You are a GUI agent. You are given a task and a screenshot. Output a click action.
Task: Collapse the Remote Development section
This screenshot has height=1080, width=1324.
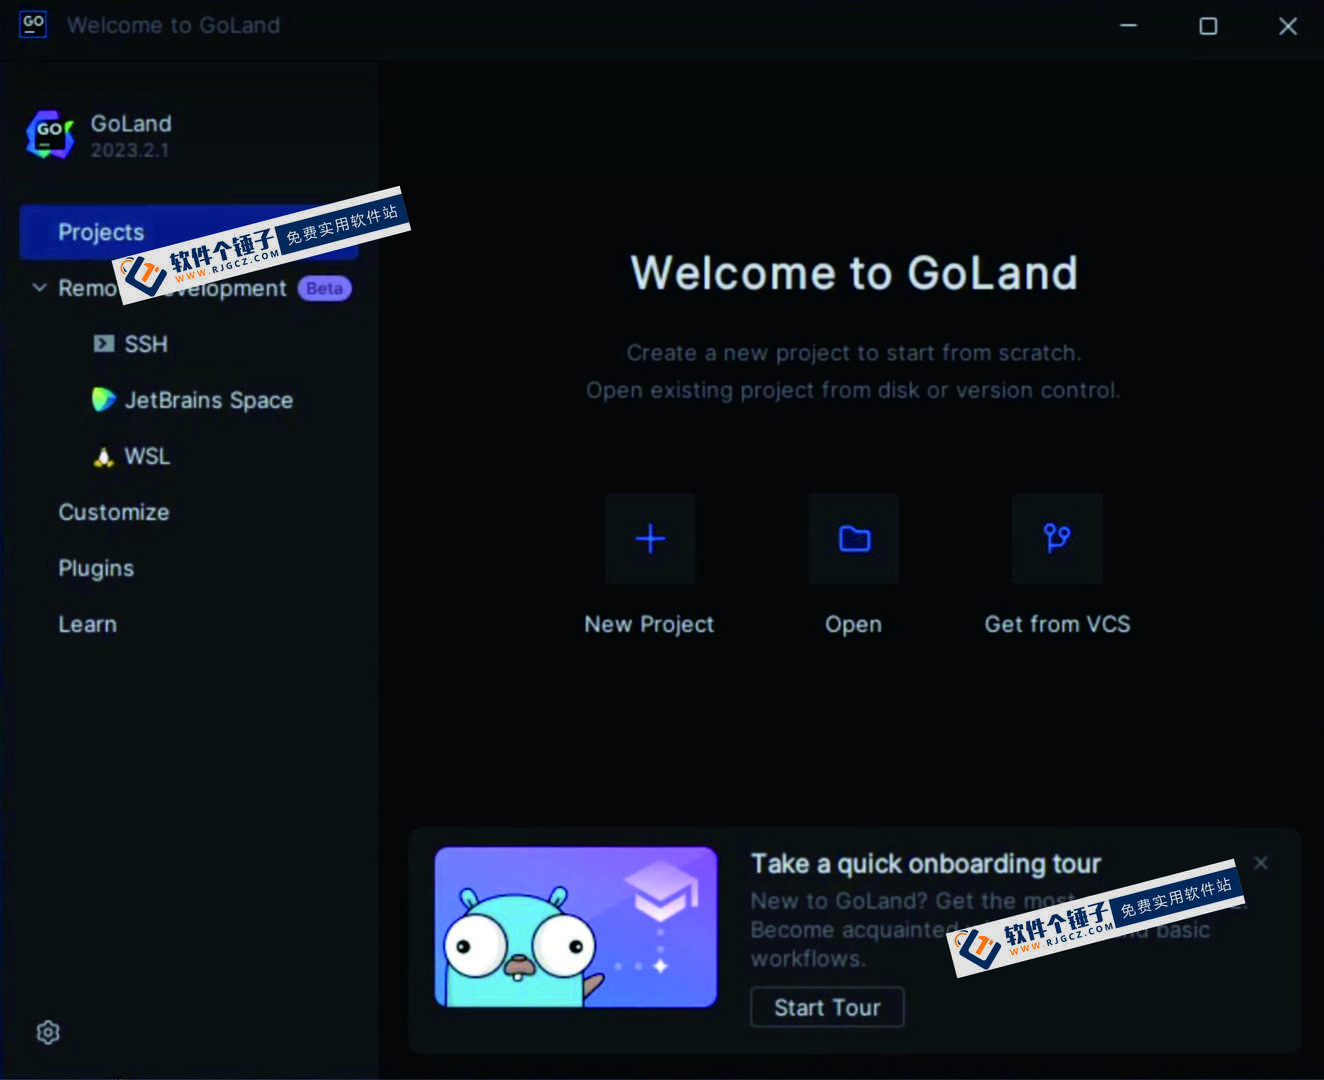point(40,288)
